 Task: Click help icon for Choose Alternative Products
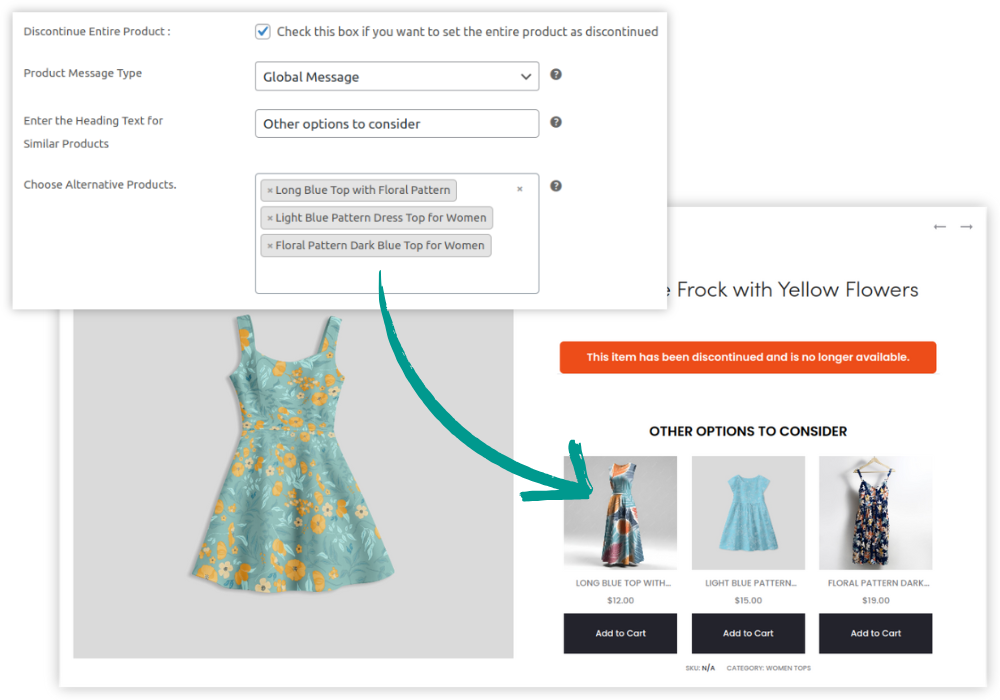[x=556, y=186]
